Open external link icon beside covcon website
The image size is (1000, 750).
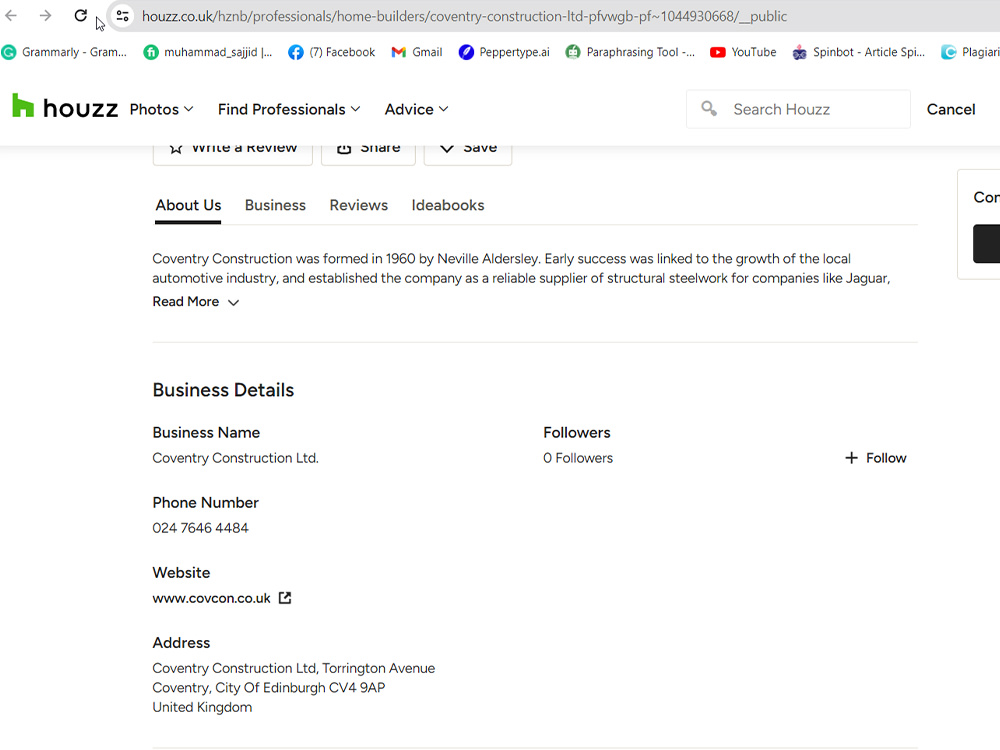285,598
